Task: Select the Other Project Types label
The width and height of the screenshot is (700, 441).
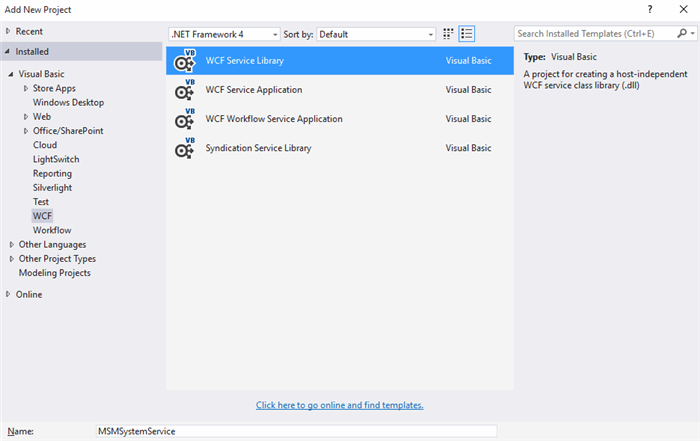Action: point(57,259)
